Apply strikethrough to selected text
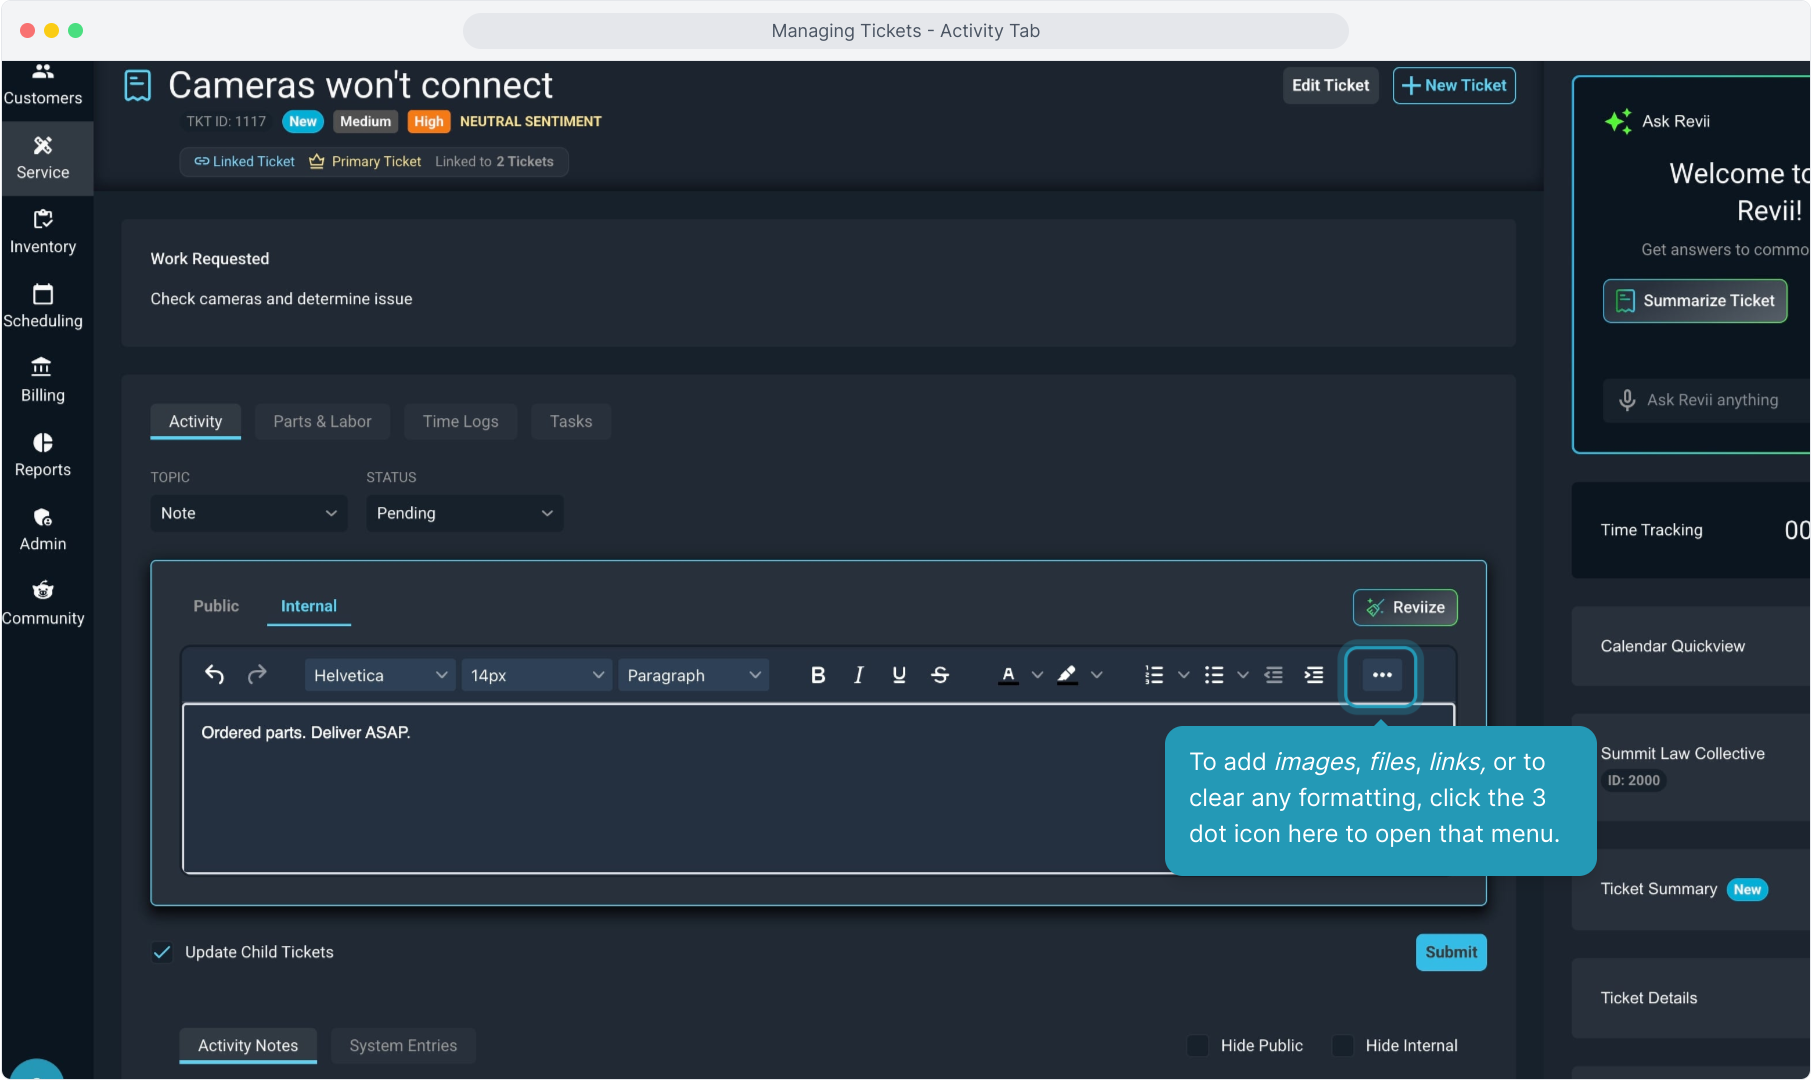1812x1080 pixels. pyautogui.click(x=939, y=675)
